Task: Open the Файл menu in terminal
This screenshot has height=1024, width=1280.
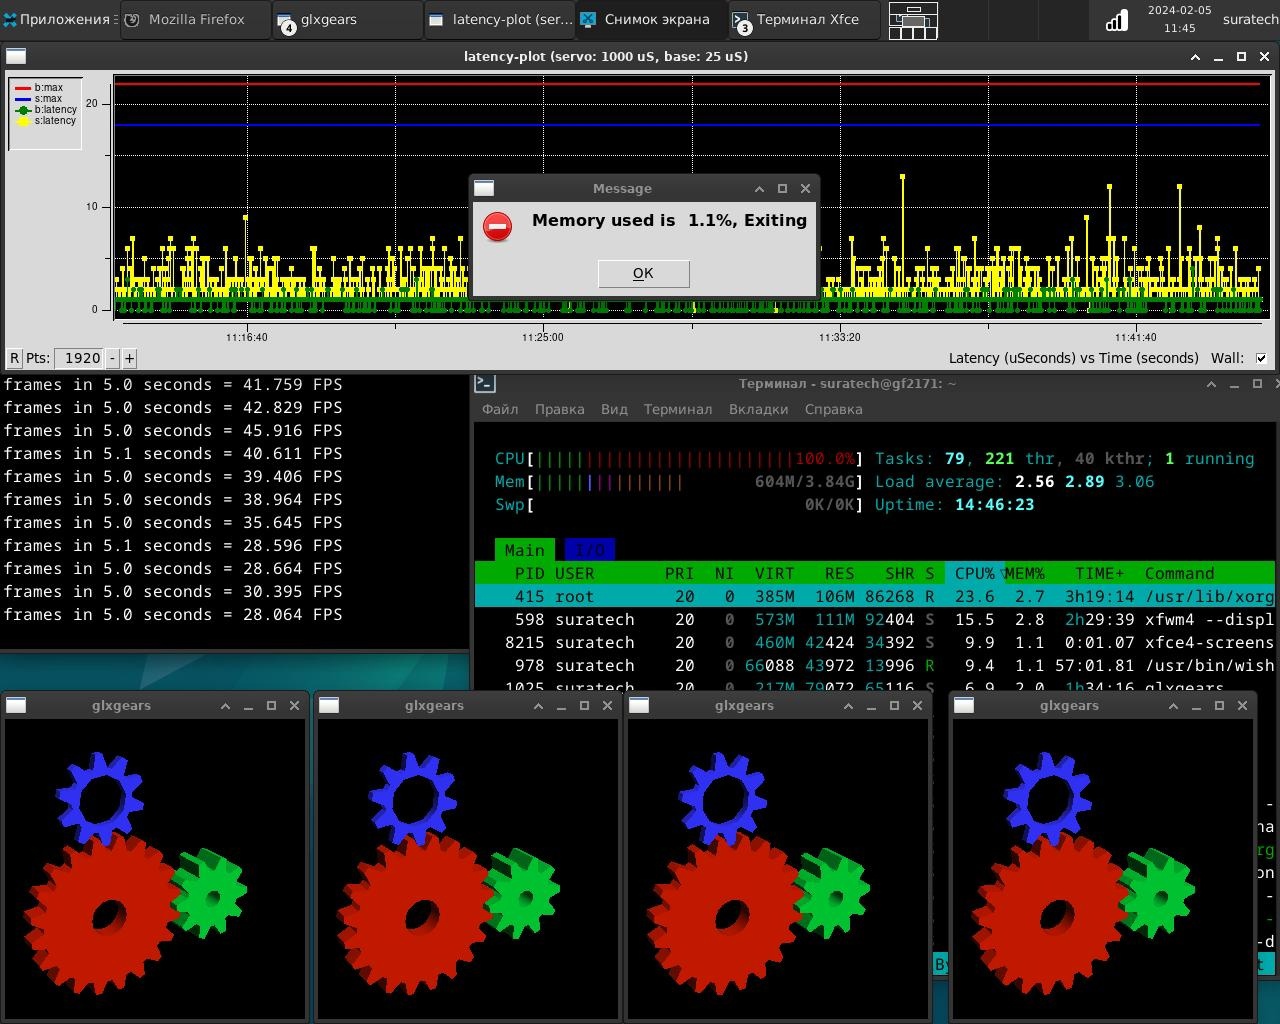Action: (x=499, y=409)
